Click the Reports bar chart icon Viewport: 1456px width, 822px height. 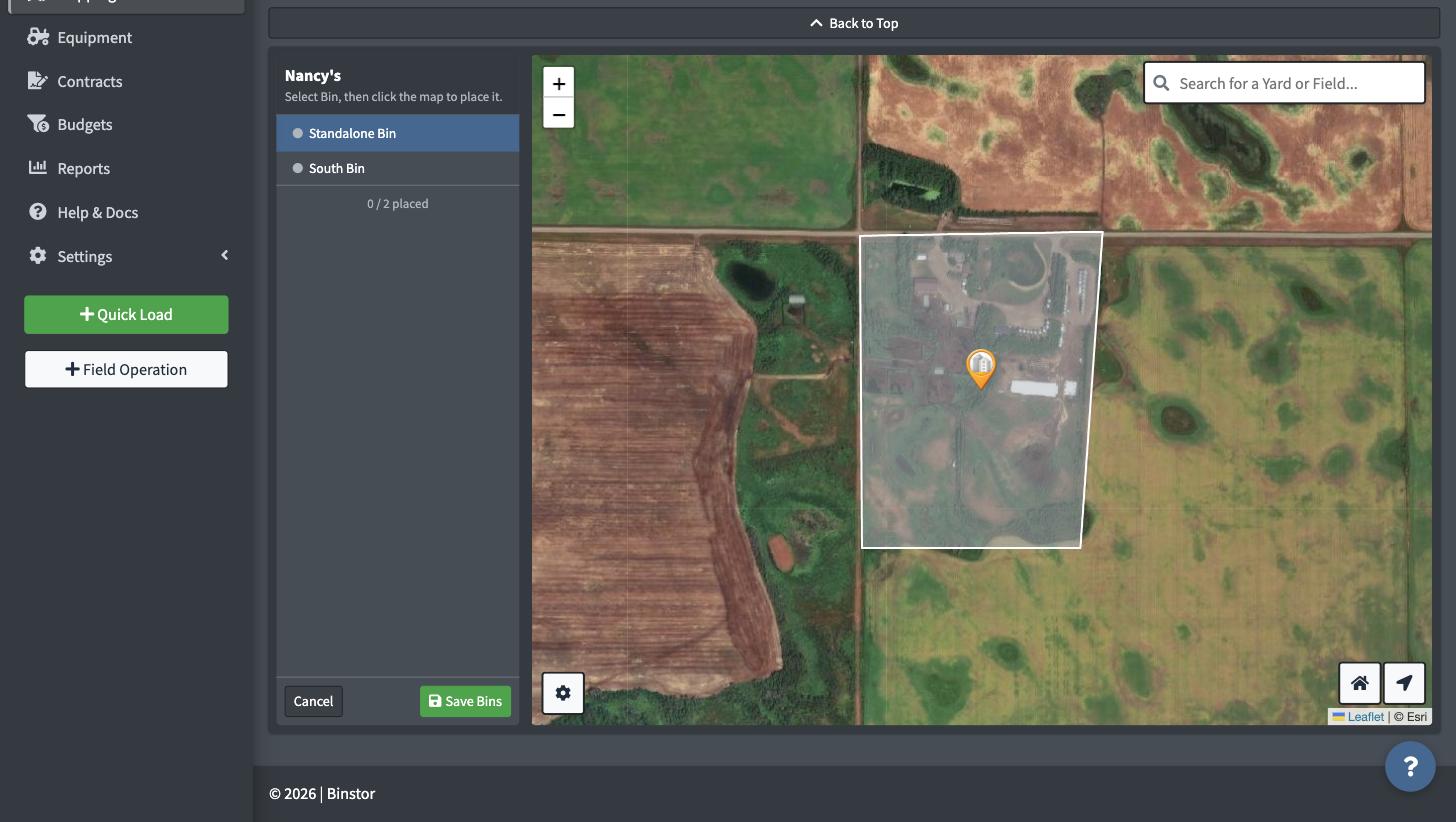pyautogui.click(x=38, y=167)
